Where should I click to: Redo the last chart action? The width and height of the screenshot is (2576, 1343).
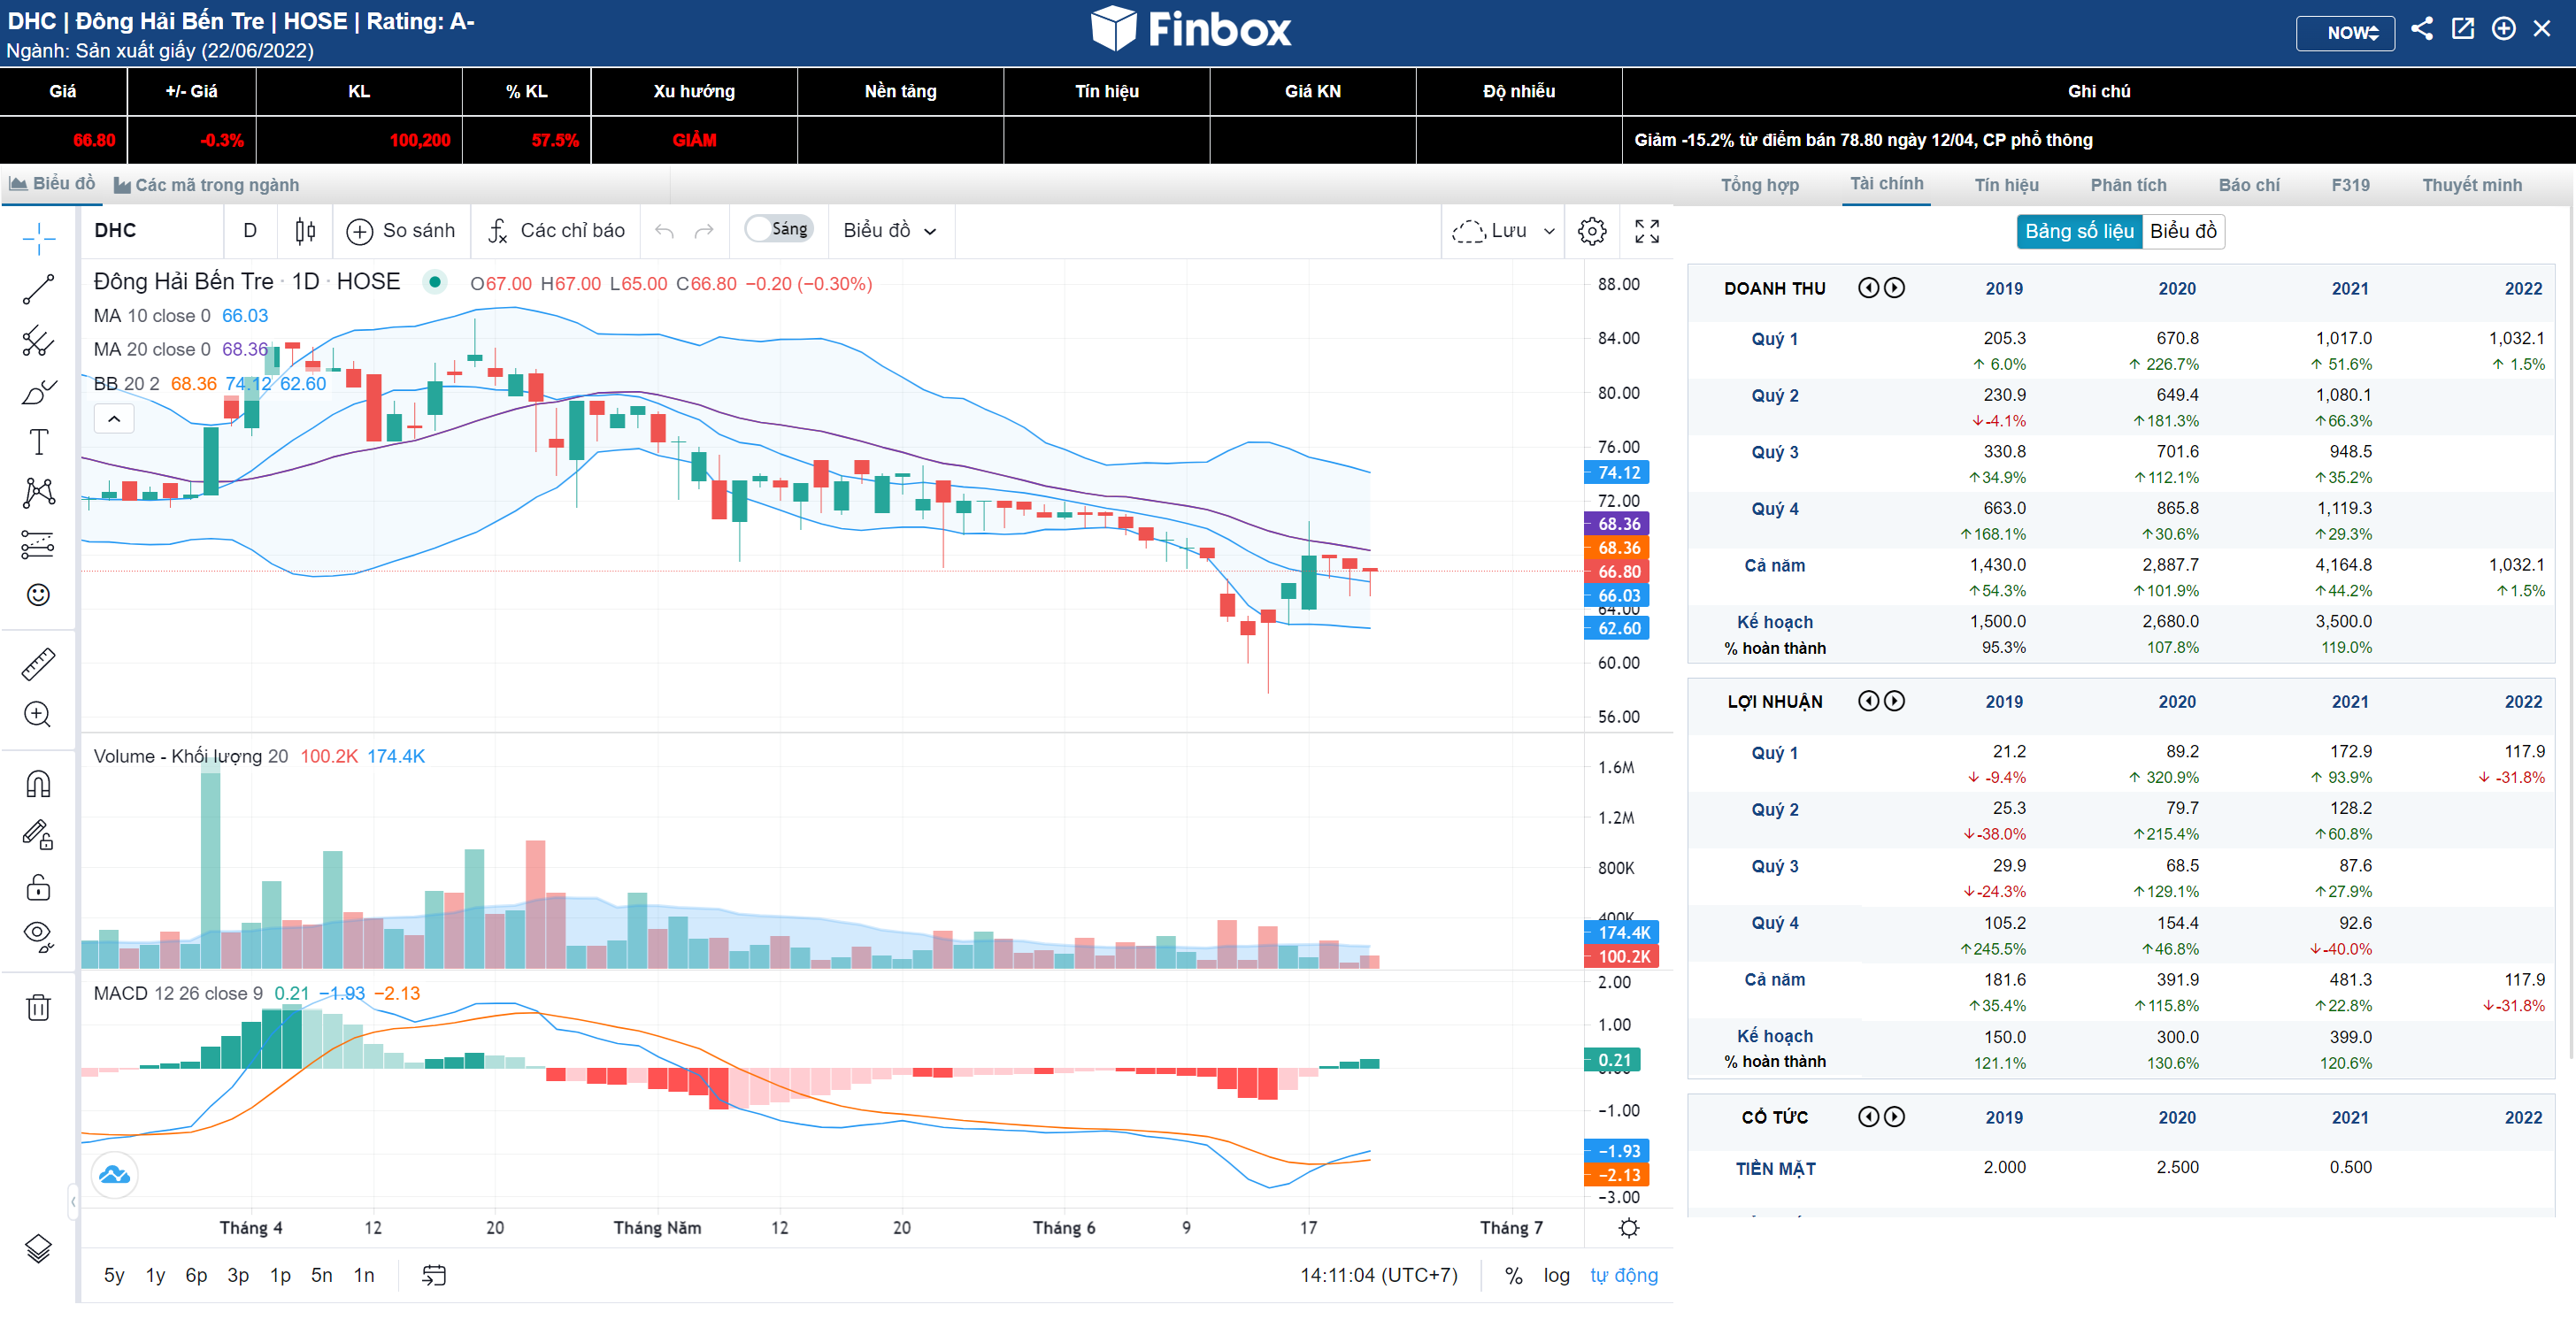point(704,231)
